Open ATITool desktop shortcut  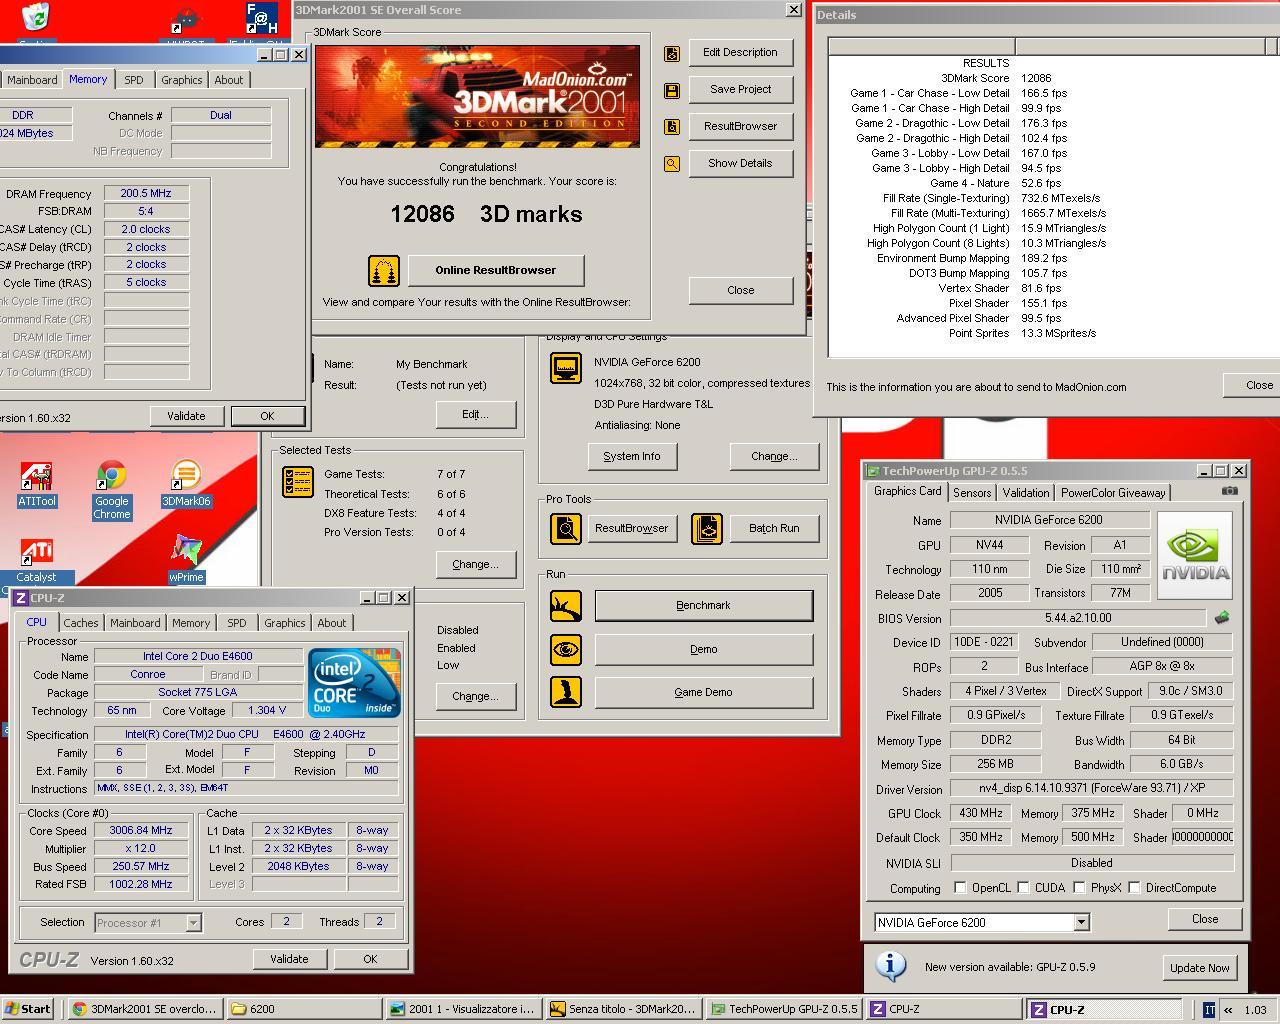pos(37,485)
